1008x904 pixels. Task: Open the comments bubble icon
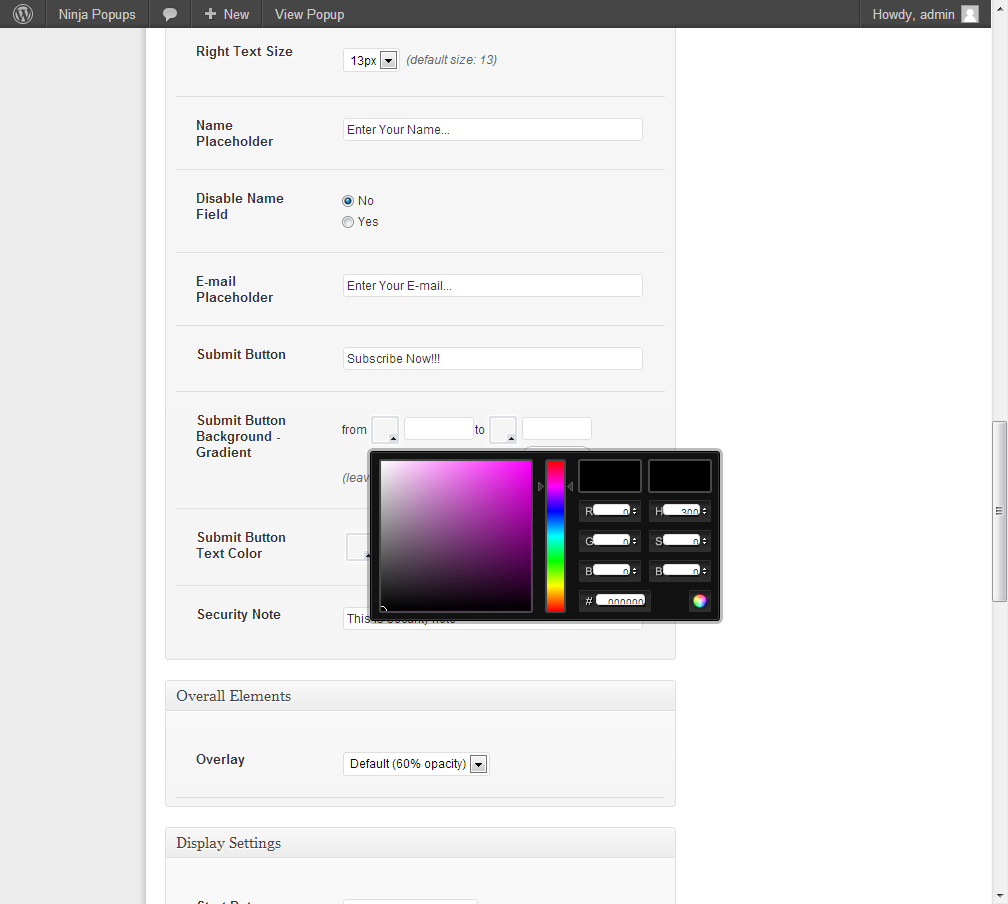click(170, 14)
